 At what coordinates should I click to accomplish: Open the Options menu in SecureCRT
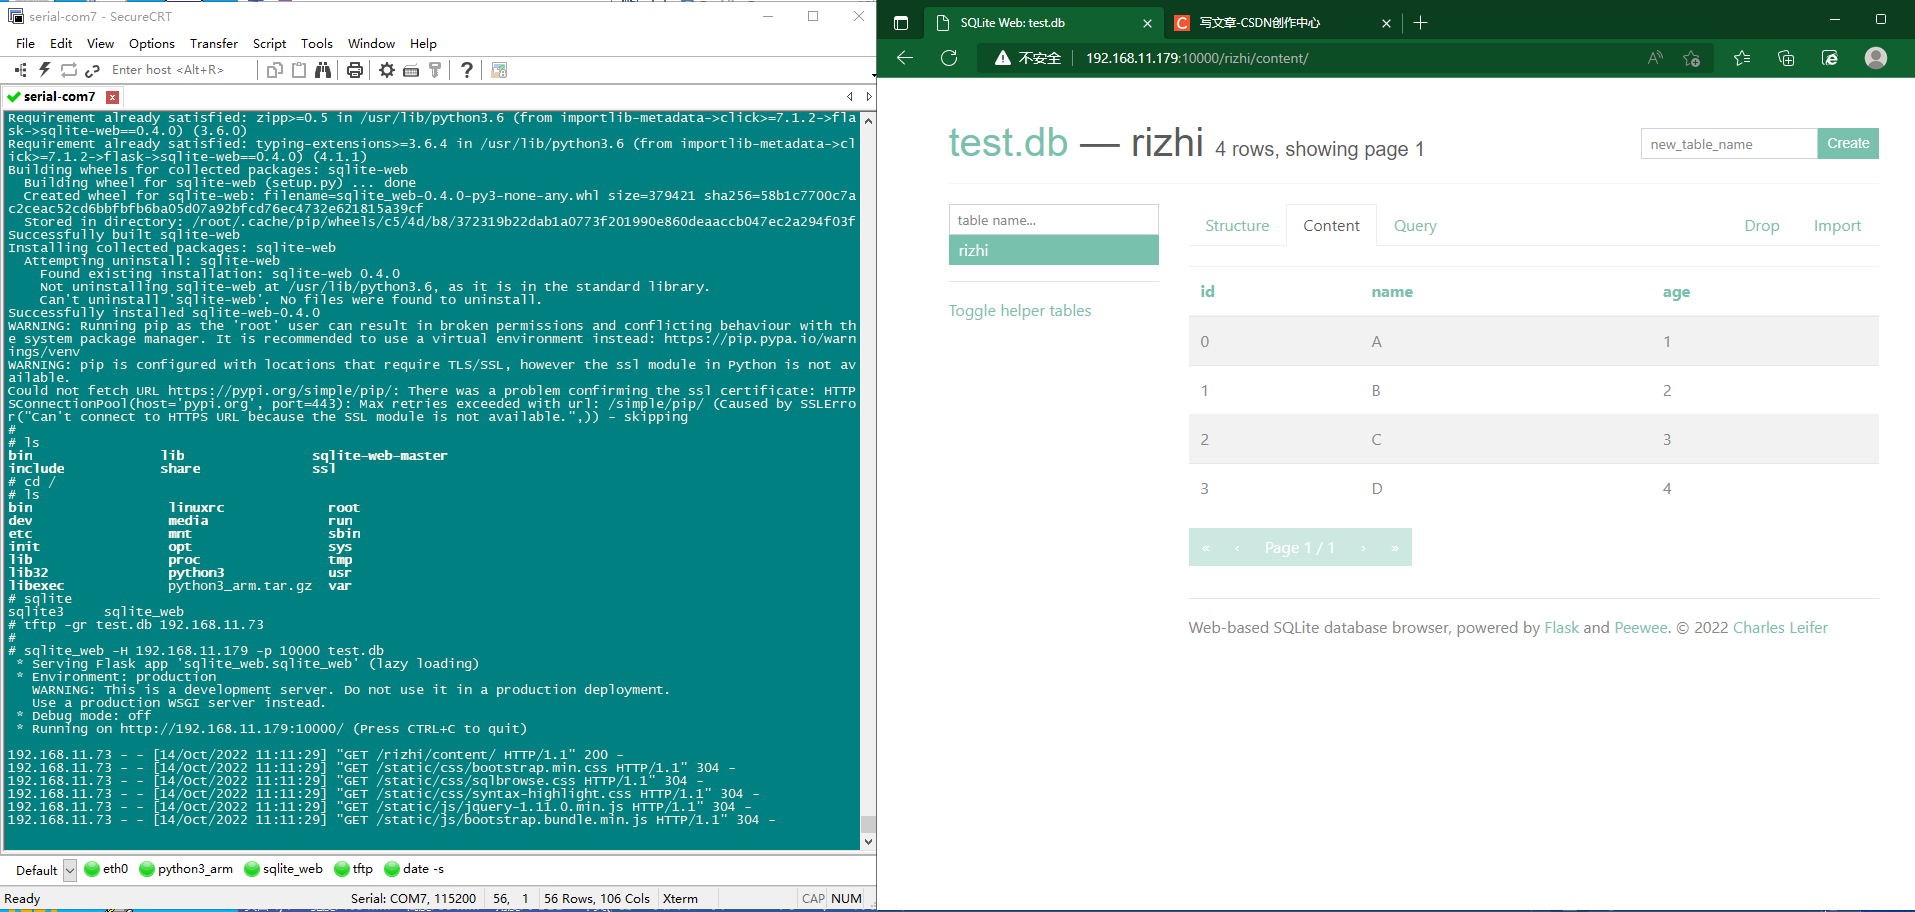coord(152,44)
